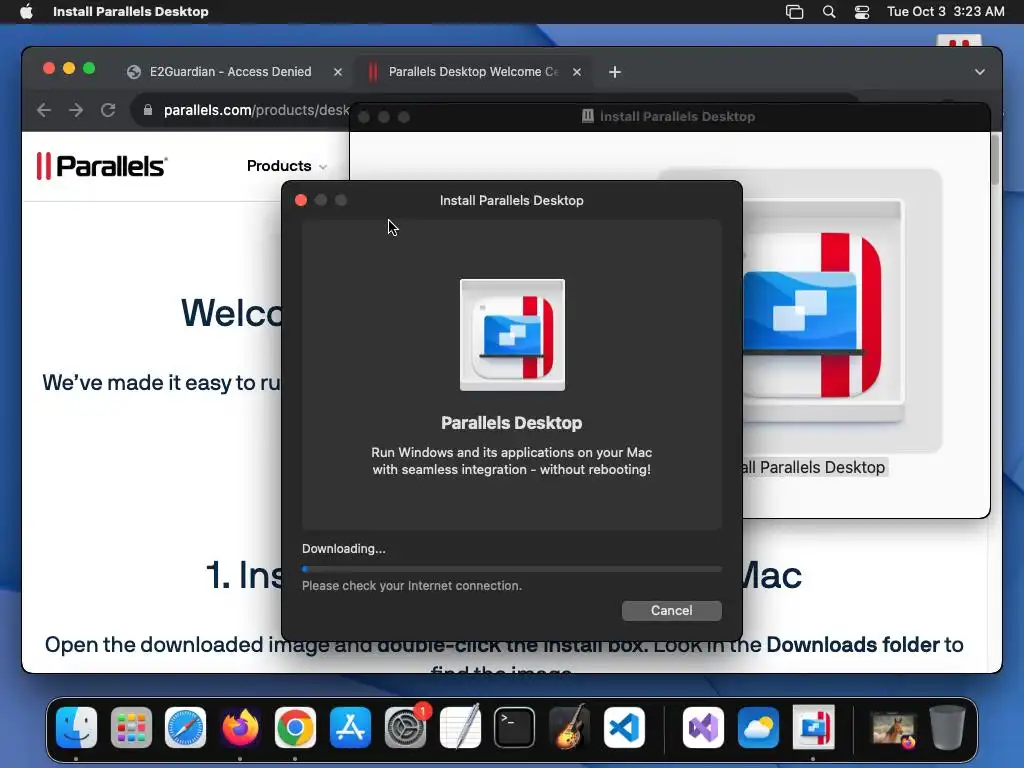Switch to Google Chrome in the Dock

coord(295,728)
